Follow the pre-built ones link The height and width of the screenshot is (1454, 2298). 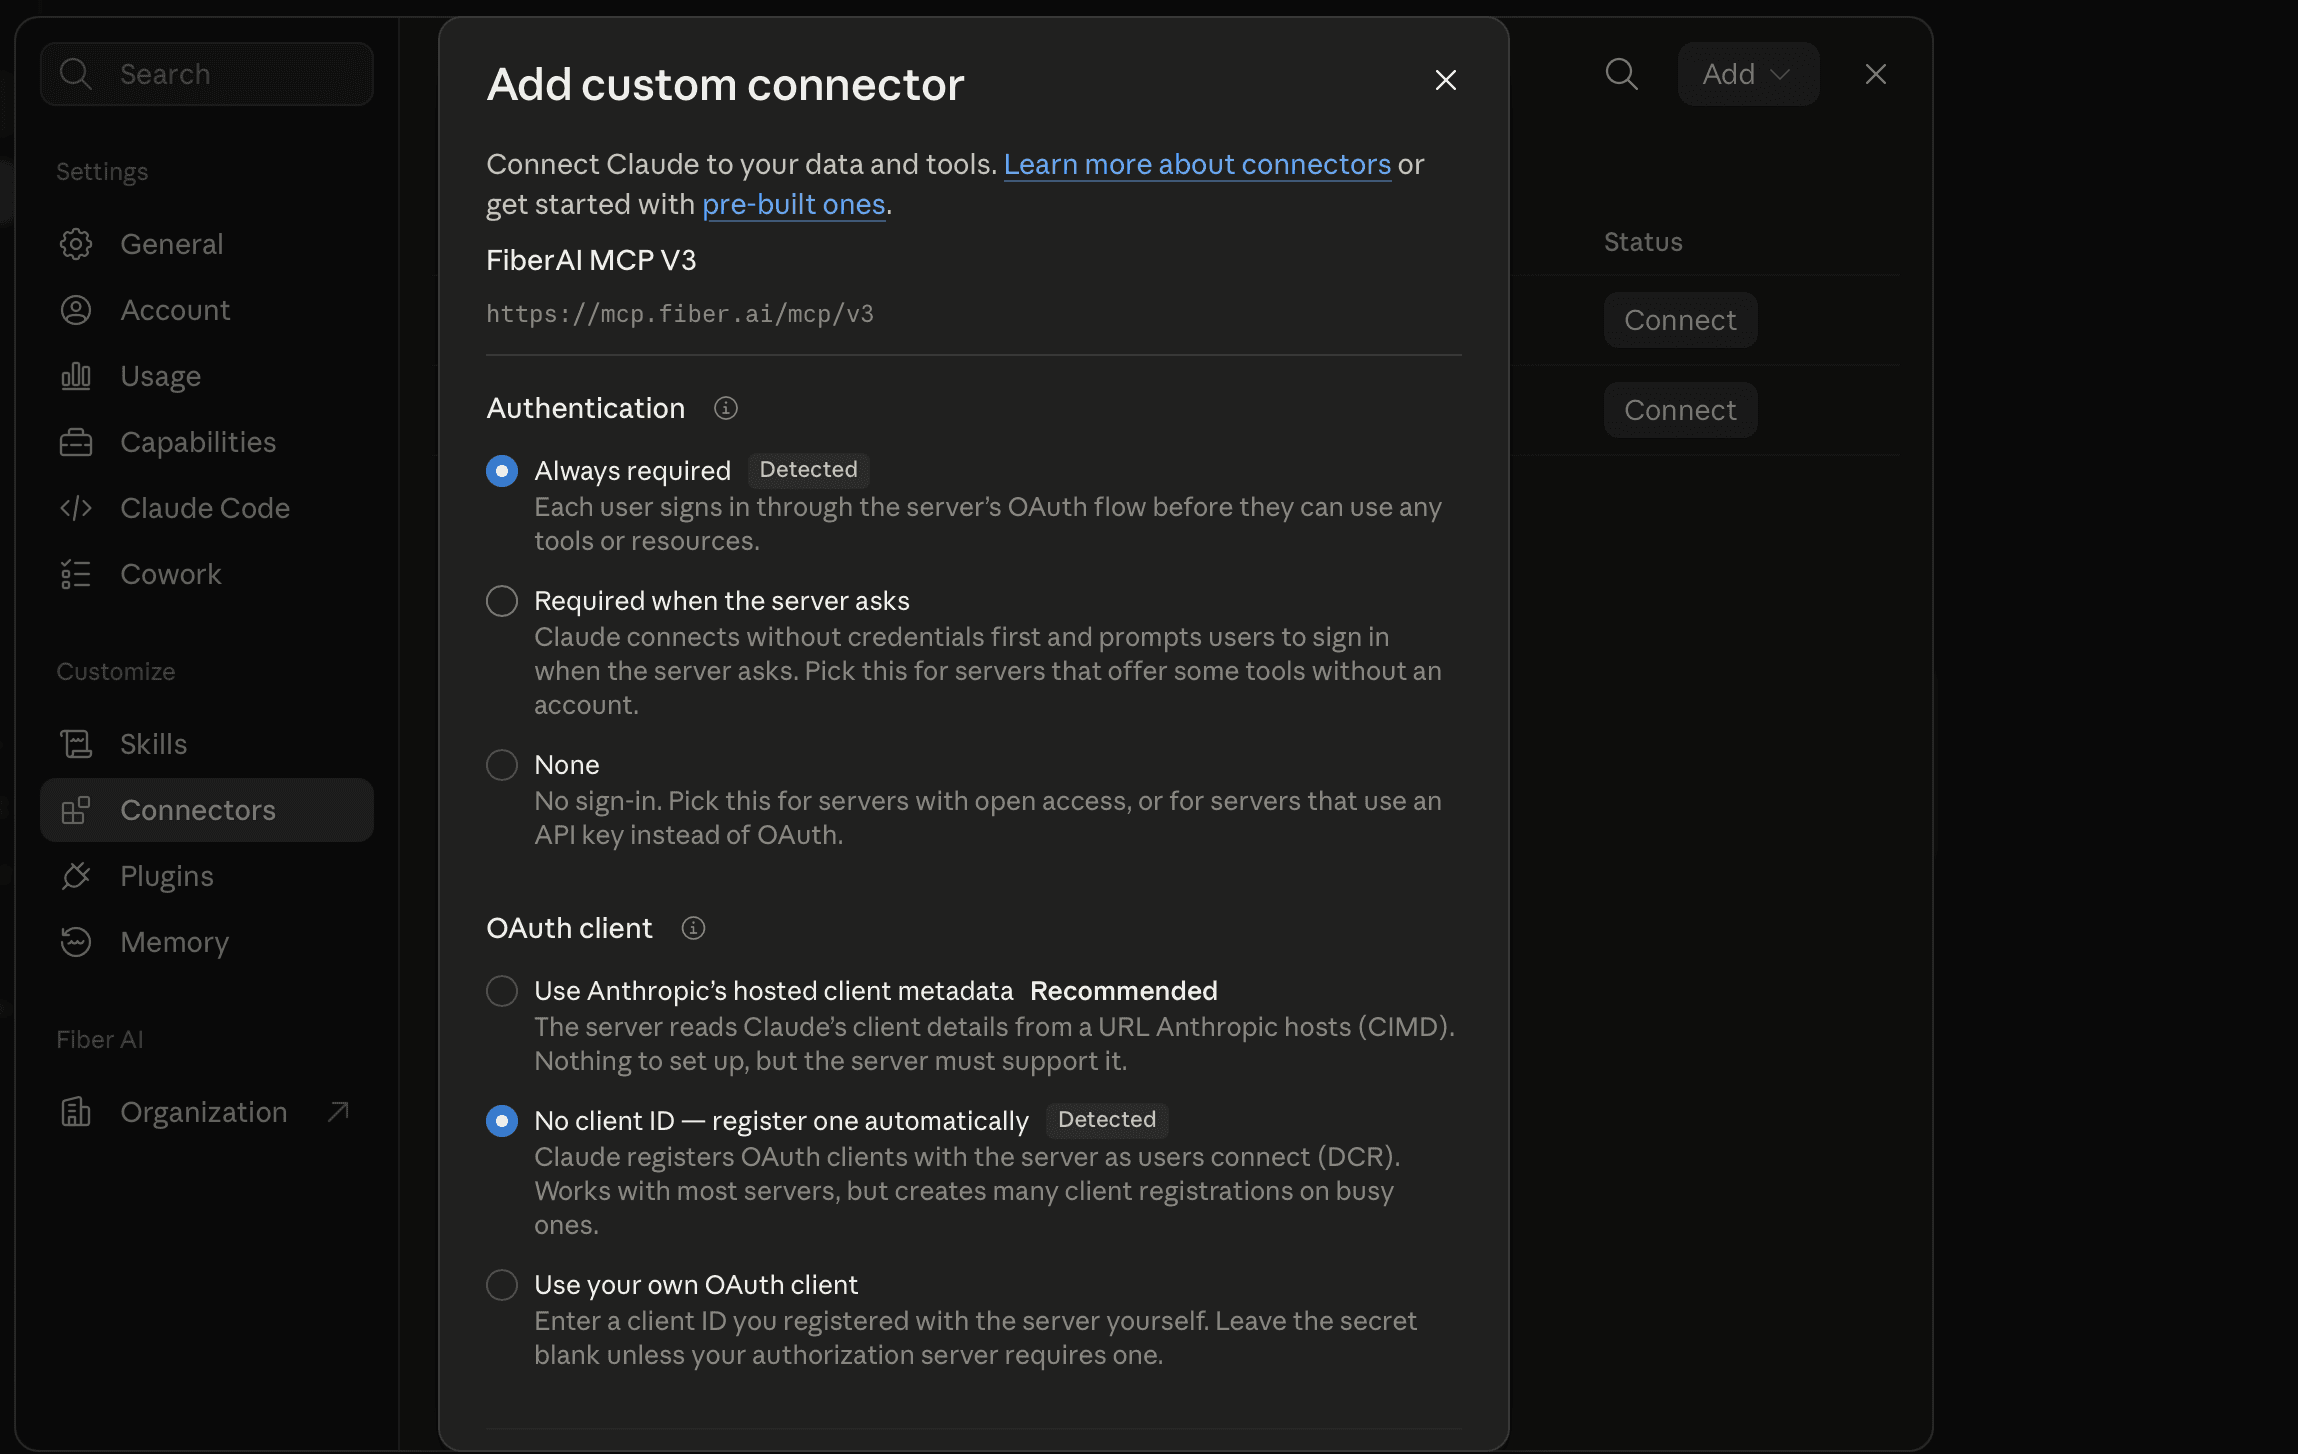coord(794,204)
